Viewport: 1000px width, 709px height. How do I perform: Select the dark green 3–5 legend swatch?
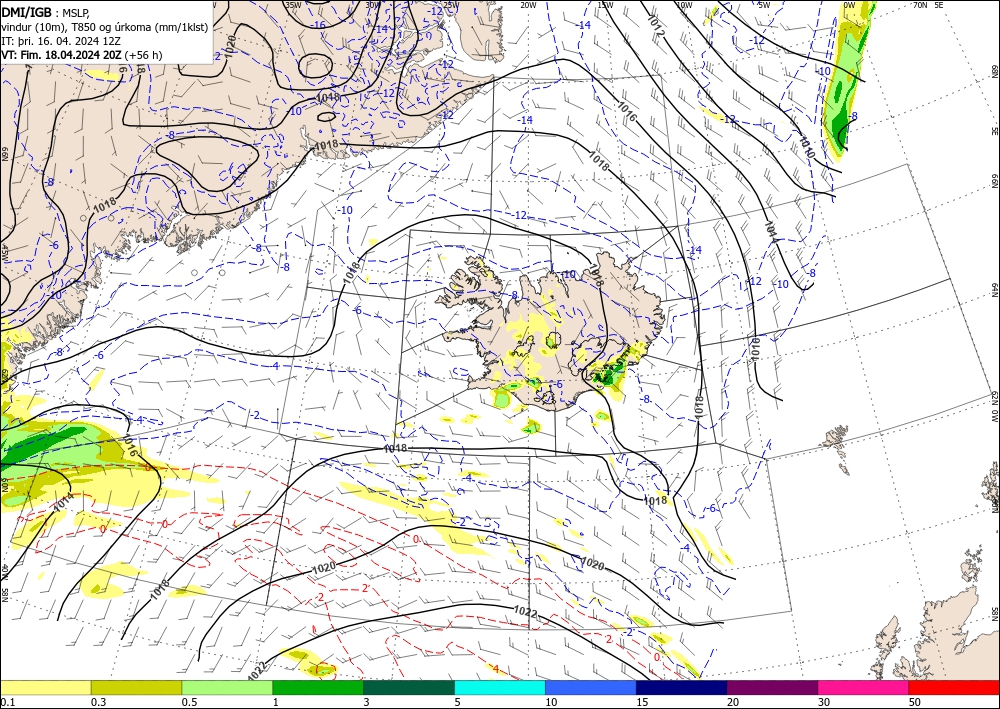click(409, 687)
